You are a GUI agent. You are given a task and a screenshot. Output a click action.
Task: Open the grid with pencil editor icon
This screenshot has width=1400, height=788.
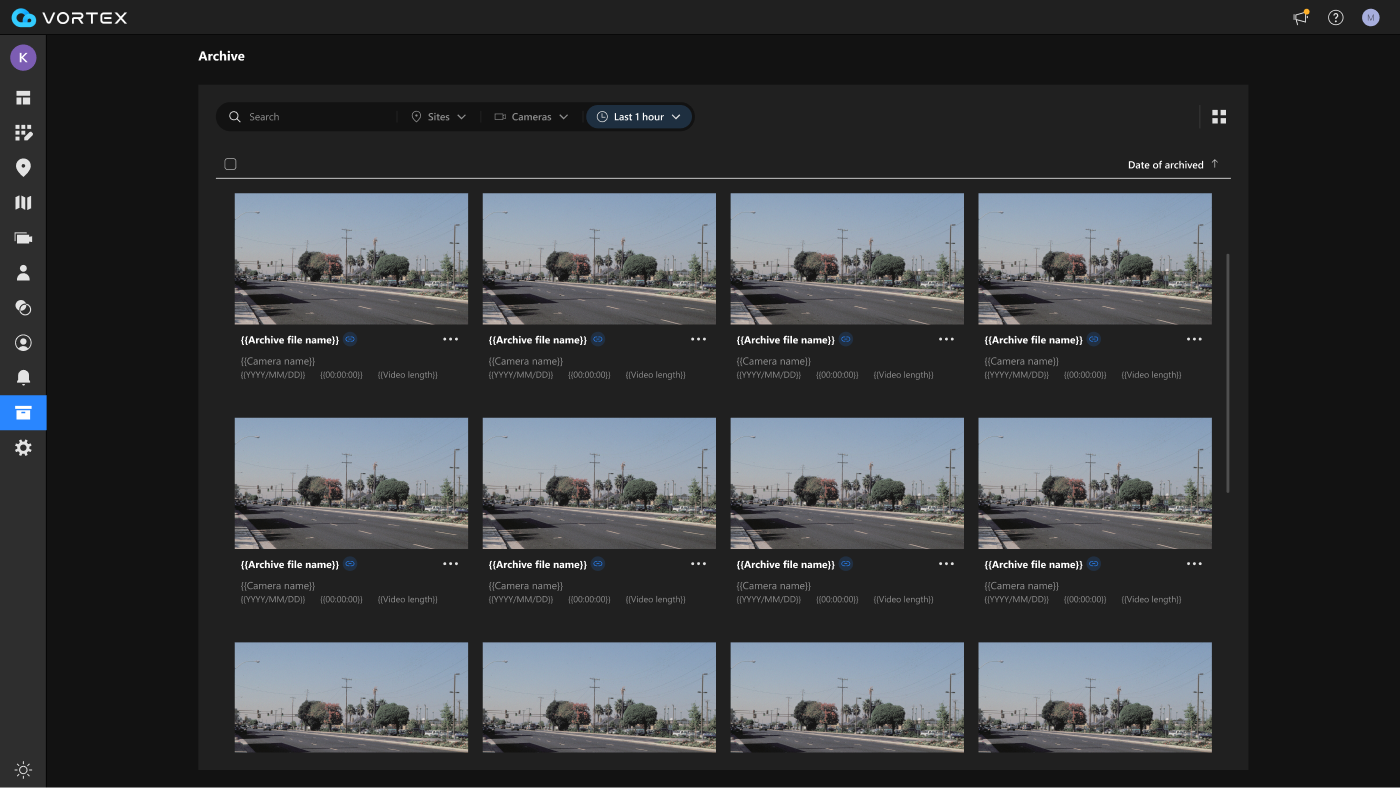click(23, 133)
